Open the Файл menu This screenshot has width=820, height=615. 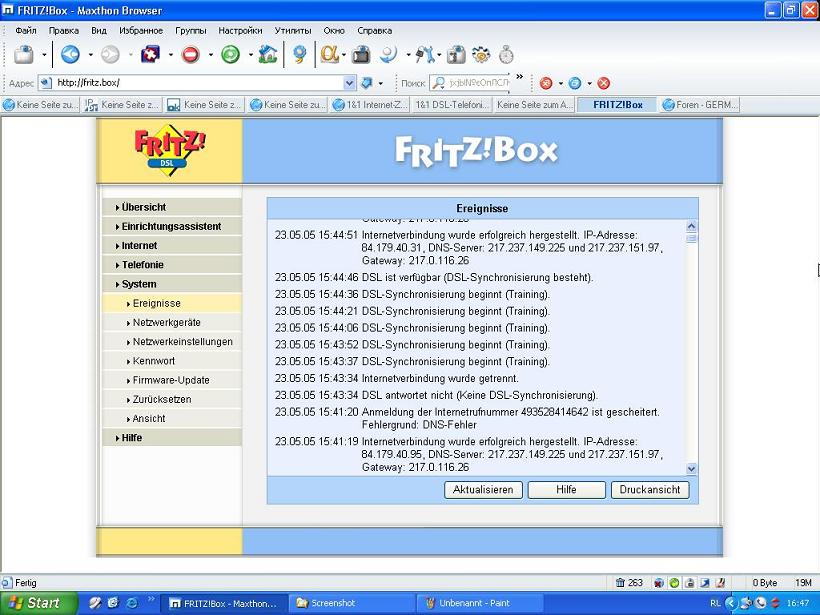point(26,30)
